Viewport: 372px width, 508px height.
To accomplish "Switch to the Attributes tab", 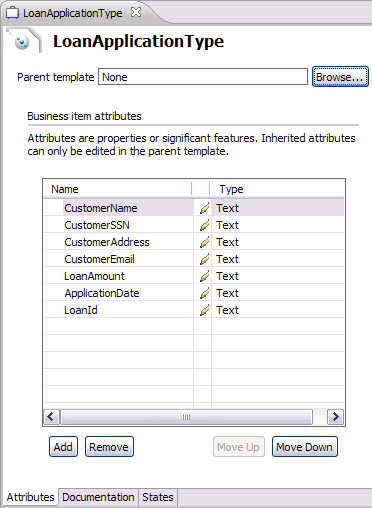I will [x=30, y=497].
